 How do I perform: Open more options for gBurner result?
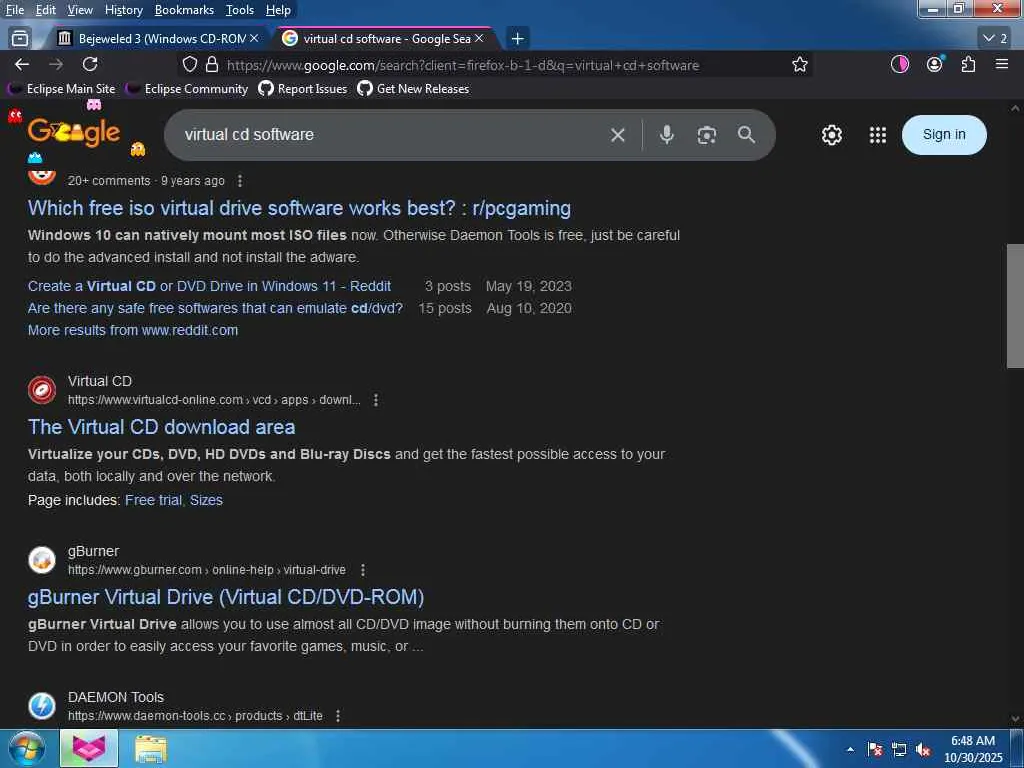coord(362,570)
